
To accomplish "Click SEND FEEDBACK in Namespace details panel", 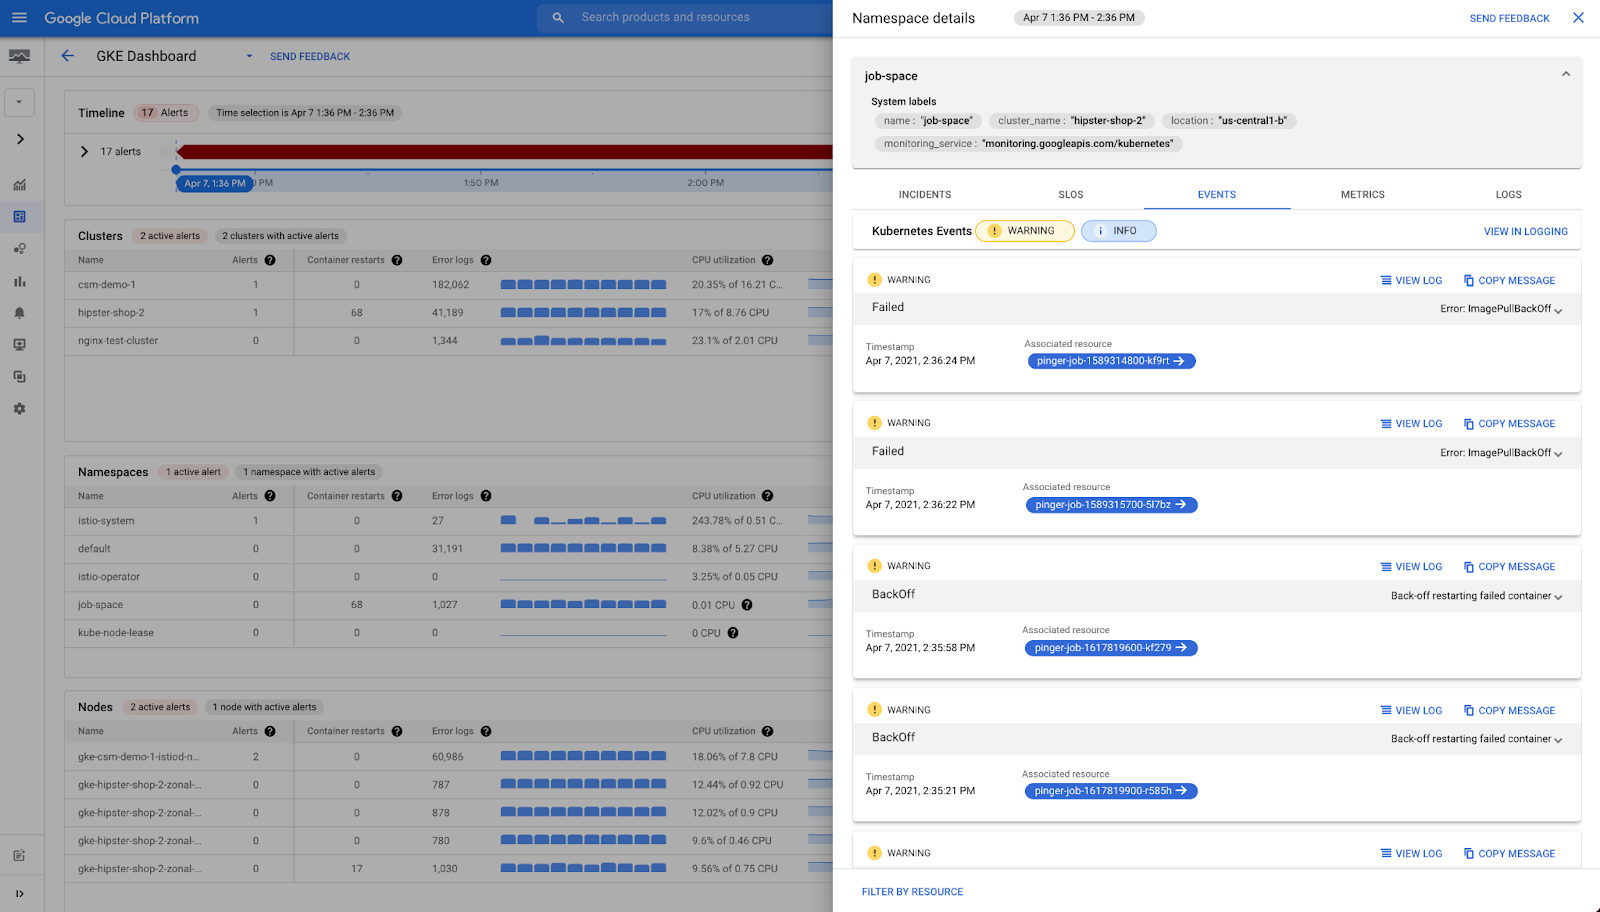I will [x=1509, y=19].
